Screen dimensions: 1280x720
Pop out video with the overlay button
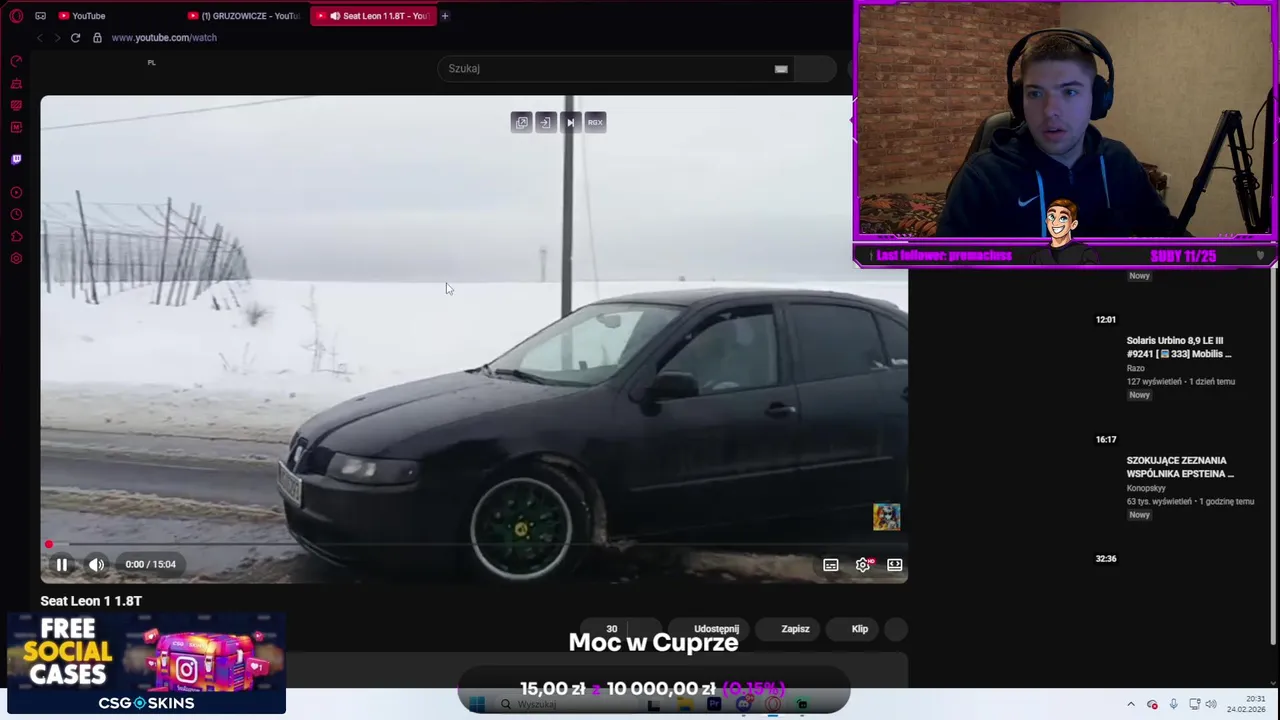(521, 122)
